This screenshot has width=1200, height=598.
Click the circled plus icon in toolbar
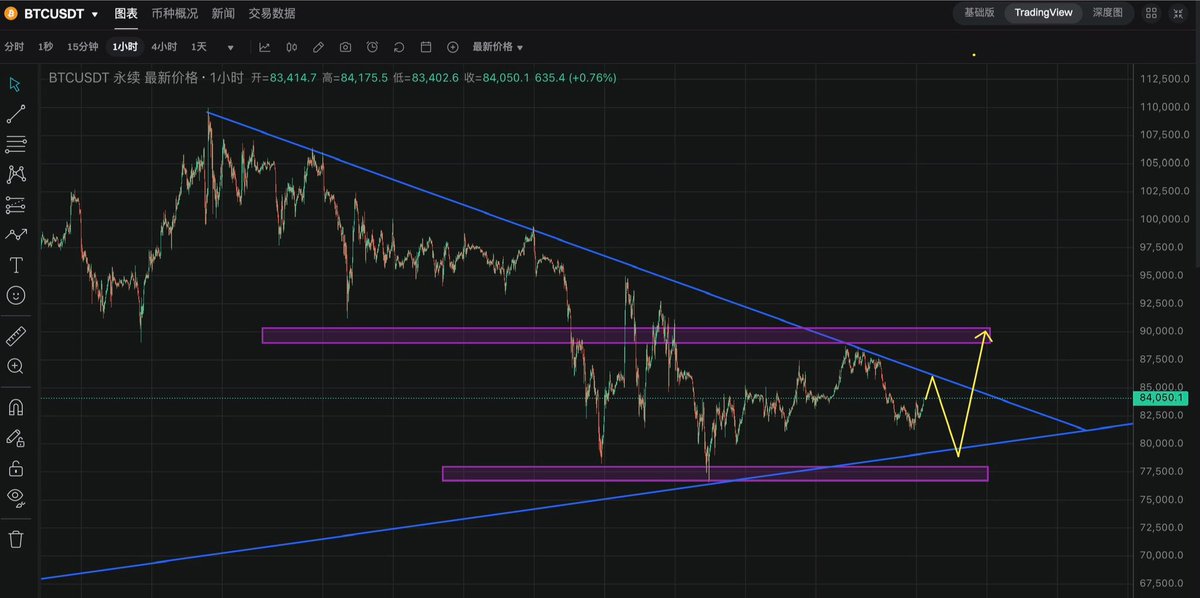click(453, 47)
